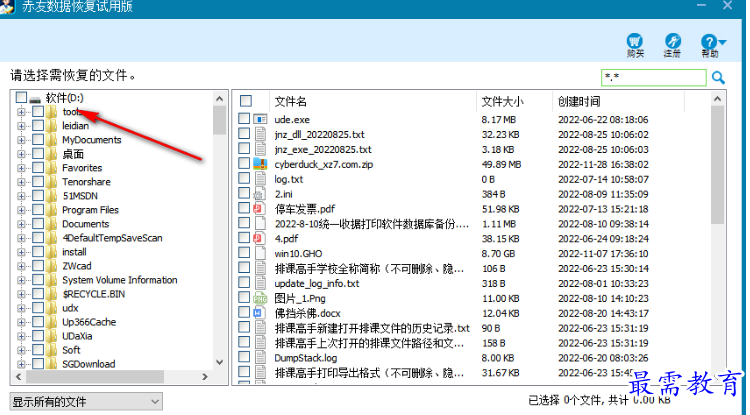
Task: Select the SGDownload folder in tree
Action: [x=88, y=364]
